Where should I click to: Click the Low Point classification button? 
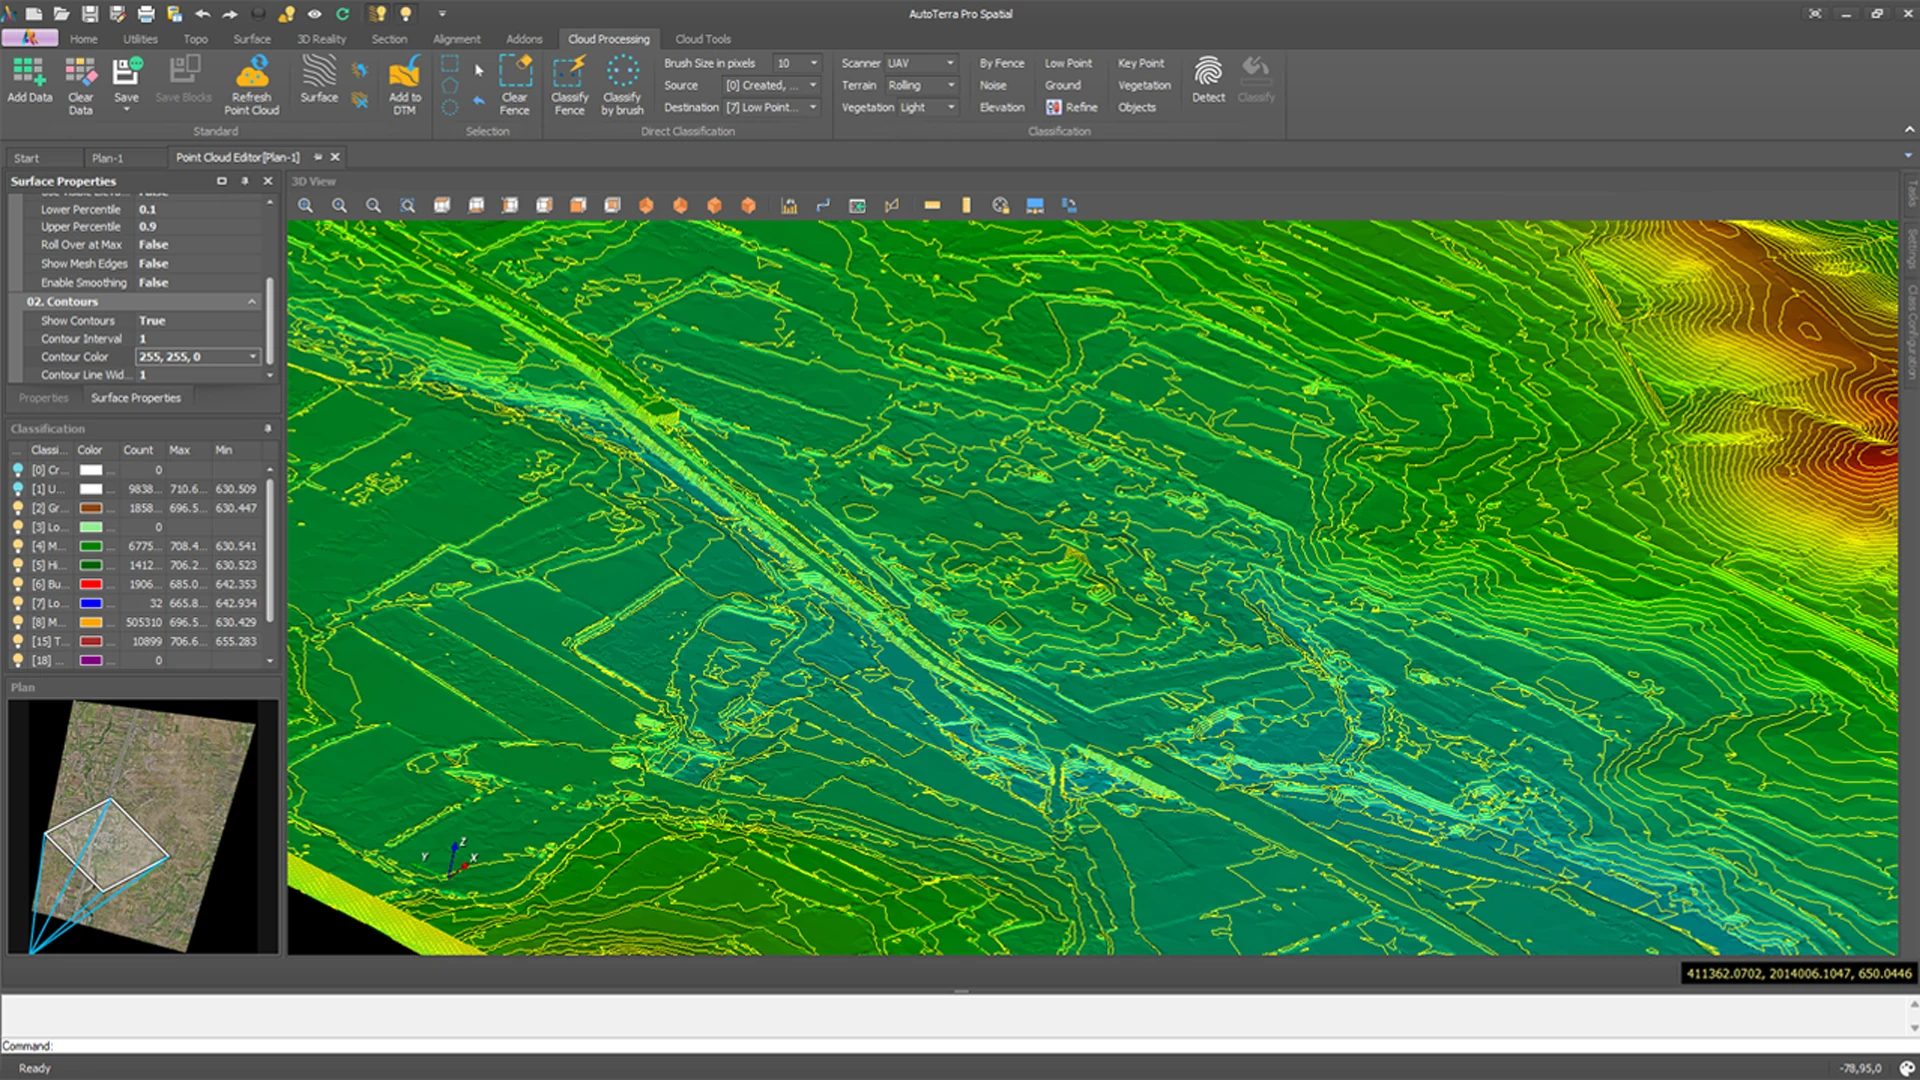1068,63
